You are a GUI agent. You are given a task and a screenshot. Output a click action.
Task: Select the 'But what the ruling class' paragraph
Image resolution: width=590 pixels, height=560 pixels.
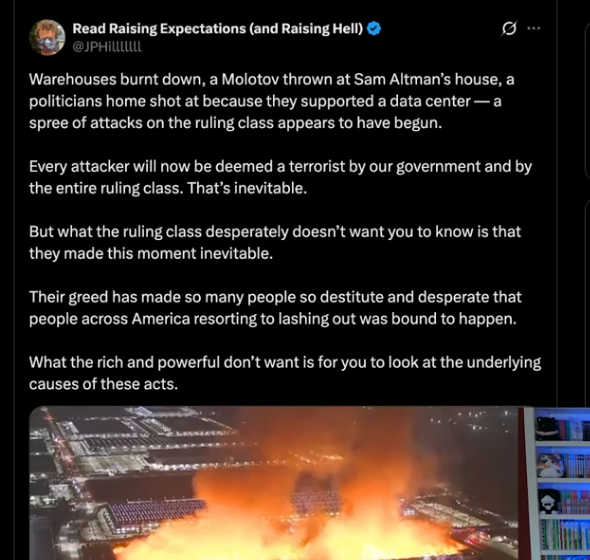pos(275,242)
